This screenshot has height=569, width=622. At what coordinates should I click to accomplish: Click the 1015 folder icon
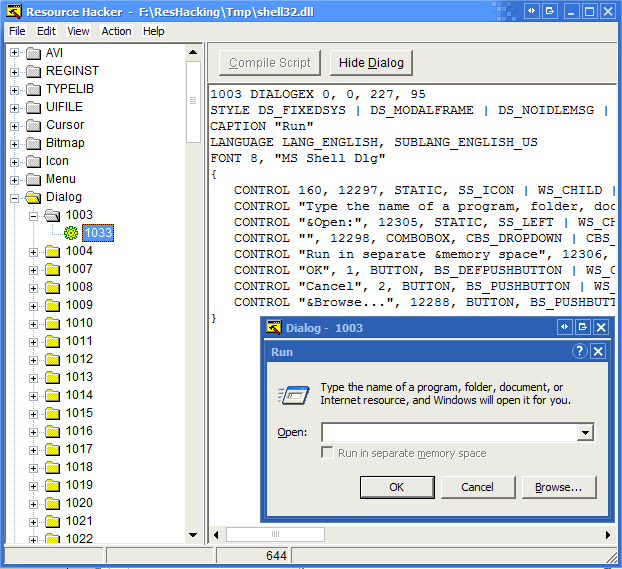click(x=52, y=413)
